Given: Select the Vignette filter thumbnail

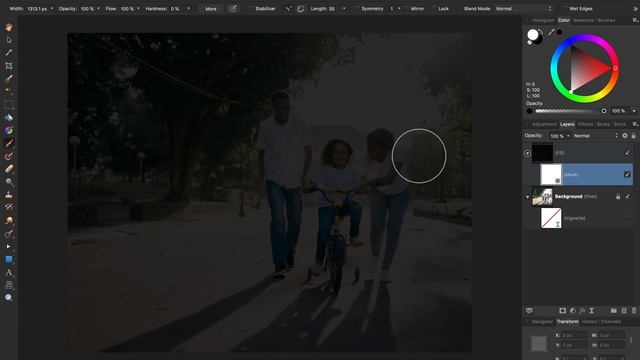Looking at the screenshot, I should pyautogui.click(x=551, y=218).
